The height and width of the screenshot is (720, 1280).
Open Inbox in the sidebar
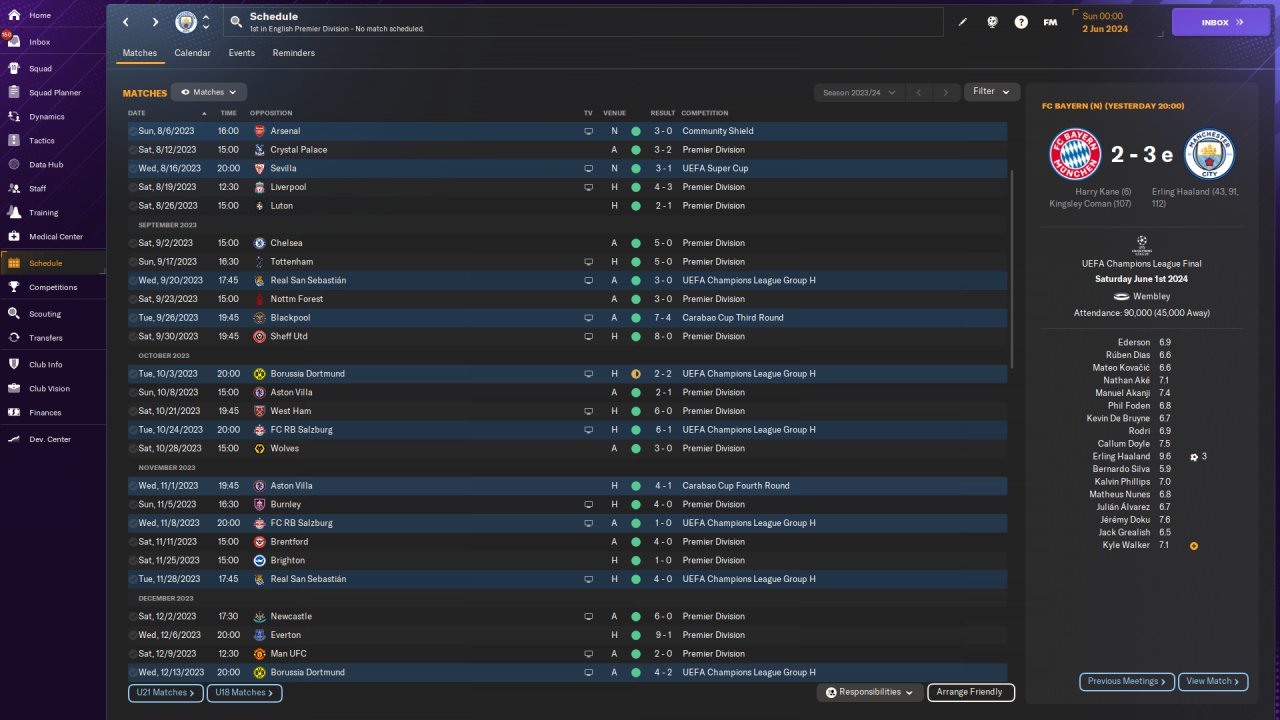click(52, 42)
